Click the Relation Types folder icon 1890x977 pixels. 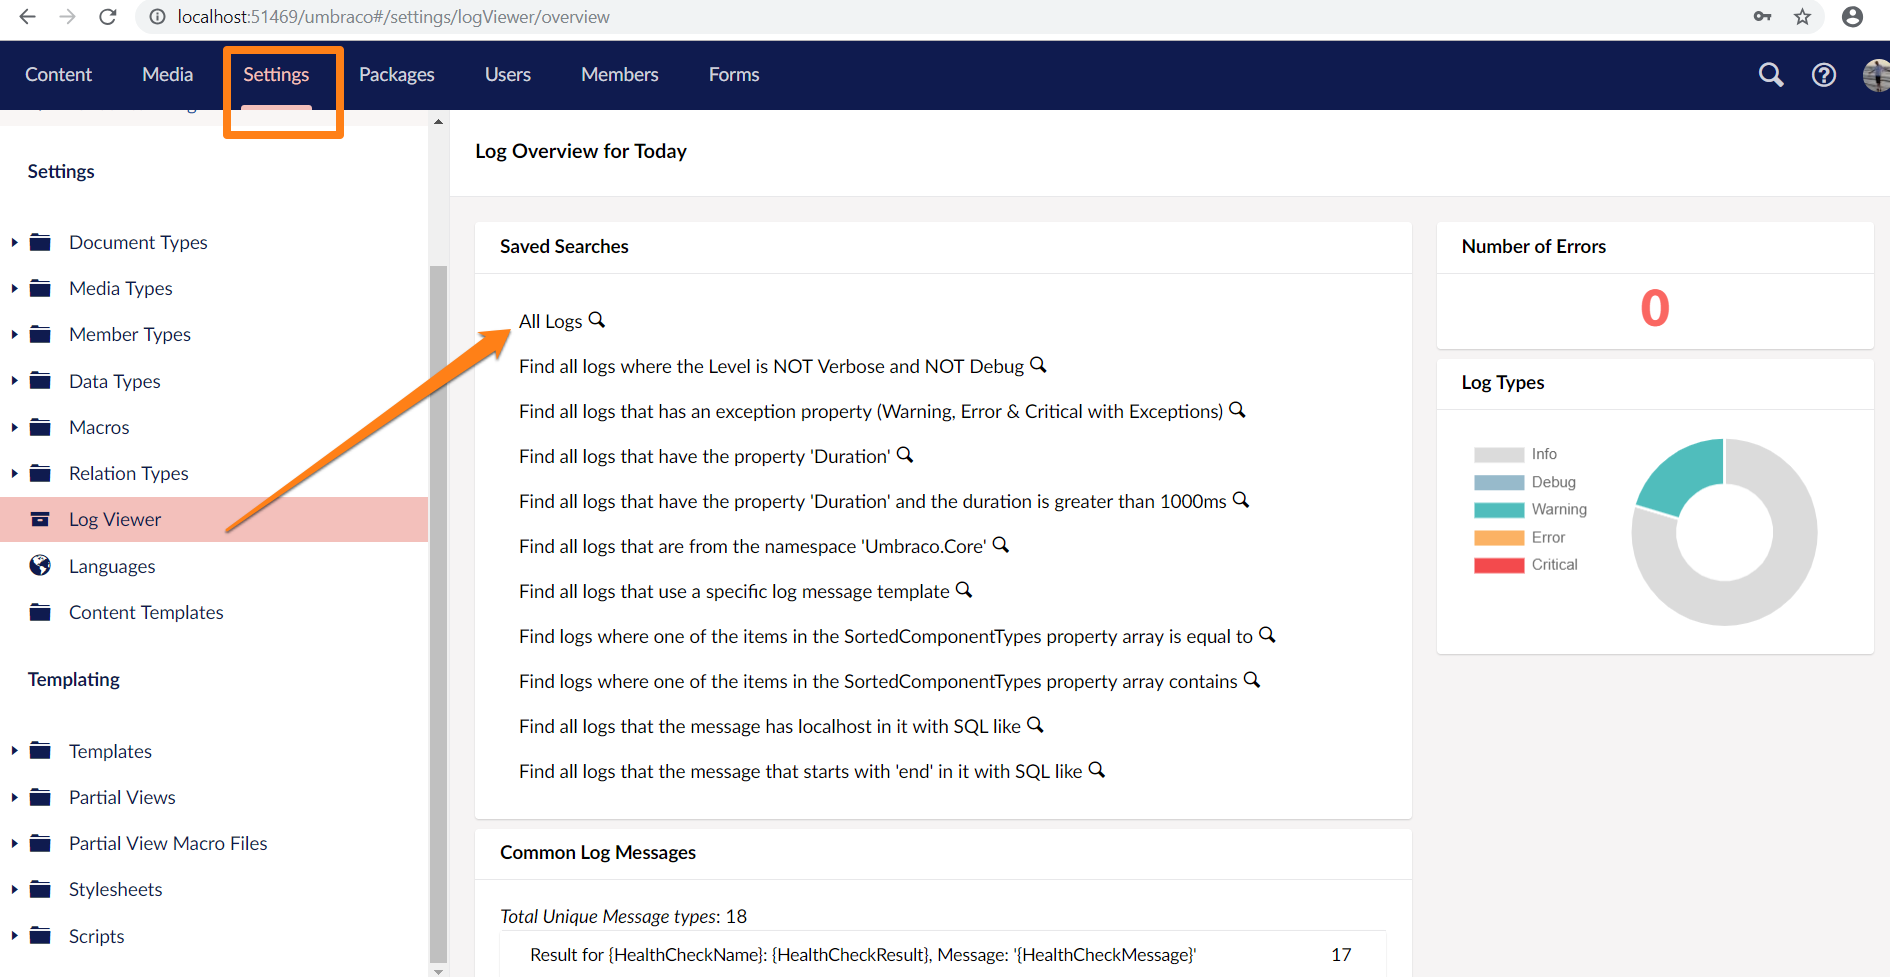[40, 473]
